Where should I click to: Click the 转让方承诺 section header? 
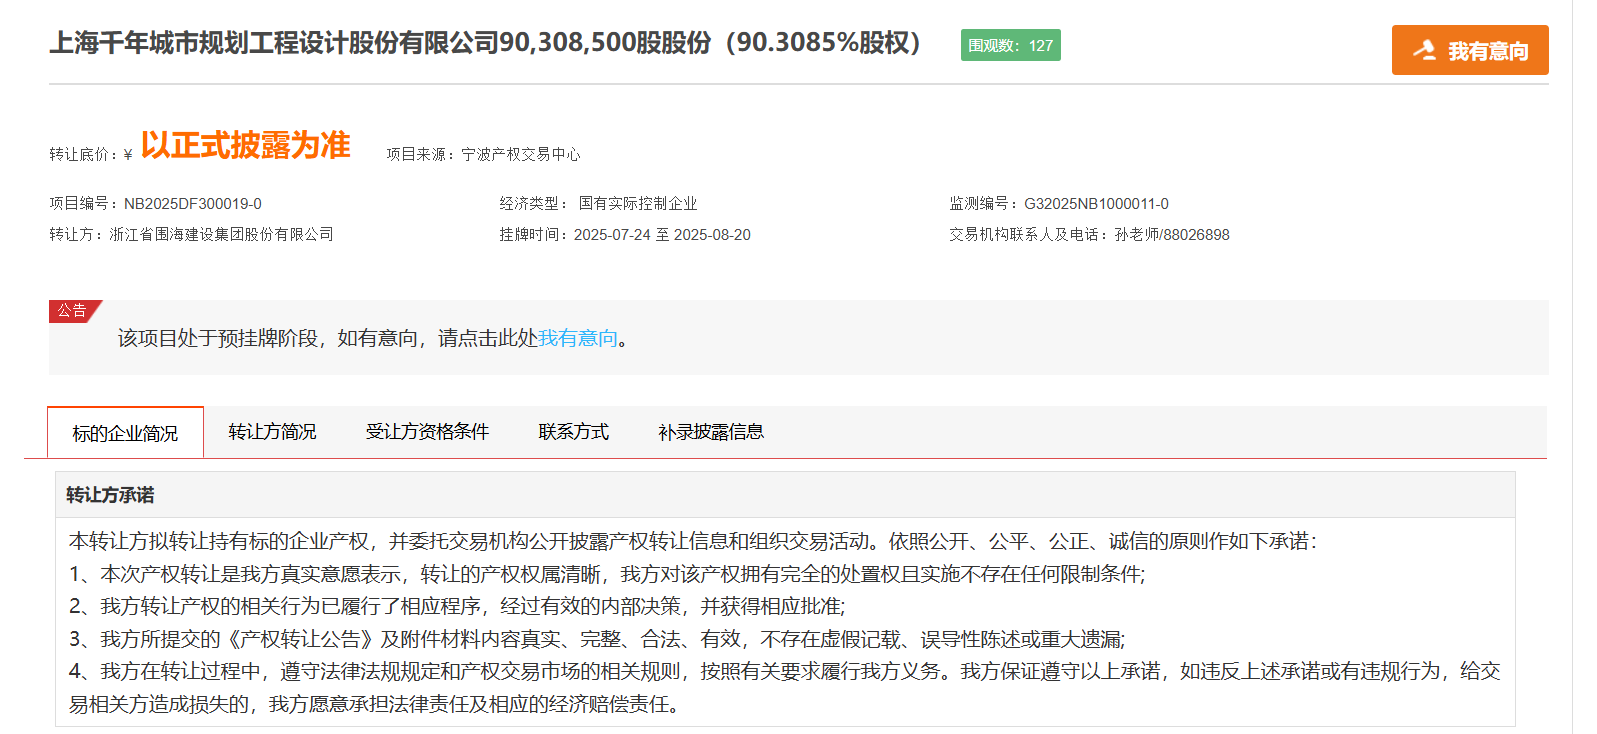[785, 495]
